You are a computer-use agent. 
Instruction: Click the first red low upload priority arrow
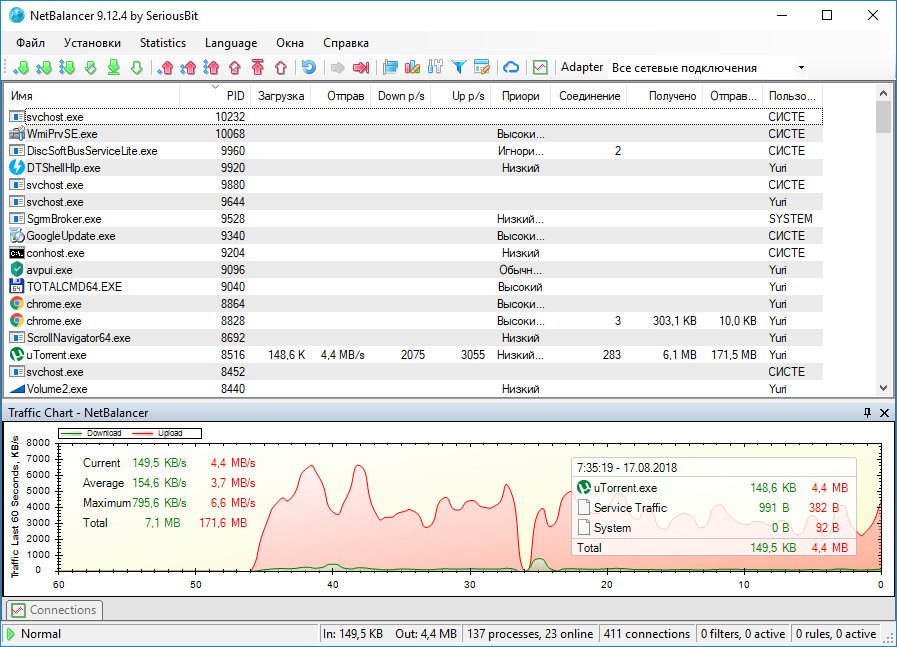[166, 68]
